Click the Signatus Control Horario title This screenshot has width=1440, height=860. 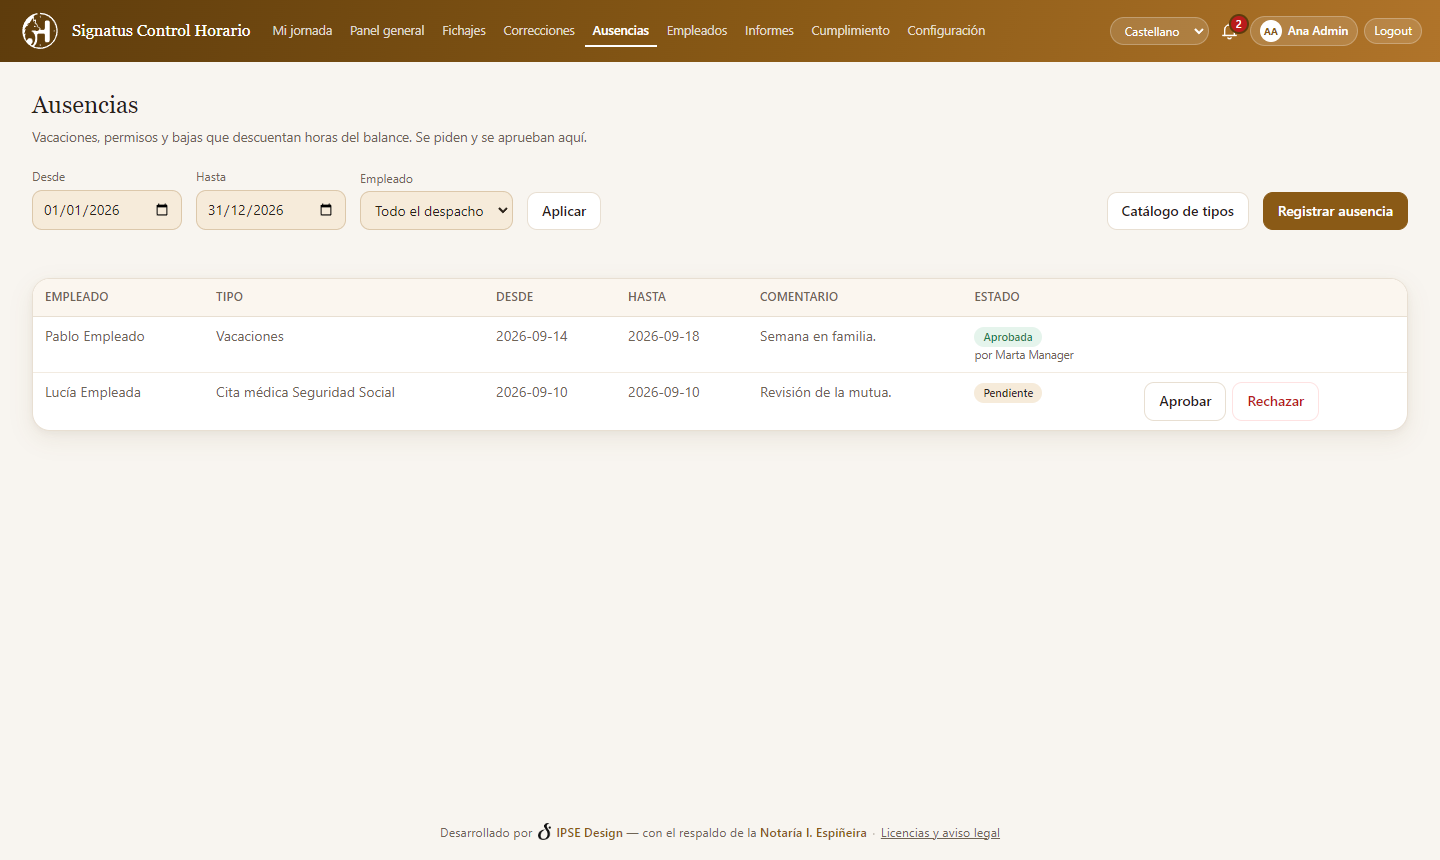[x=161, y=31]
